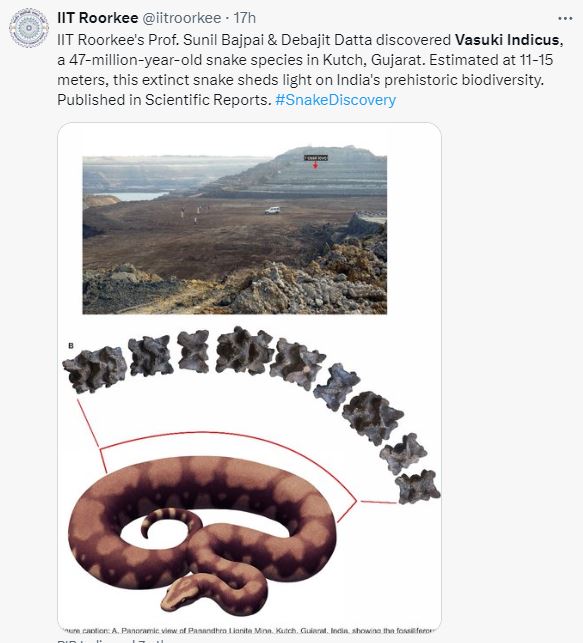Click the coiled snake illustration
Image resolution: width=583 pixels, height=643 pixels.
pos(202,534)
